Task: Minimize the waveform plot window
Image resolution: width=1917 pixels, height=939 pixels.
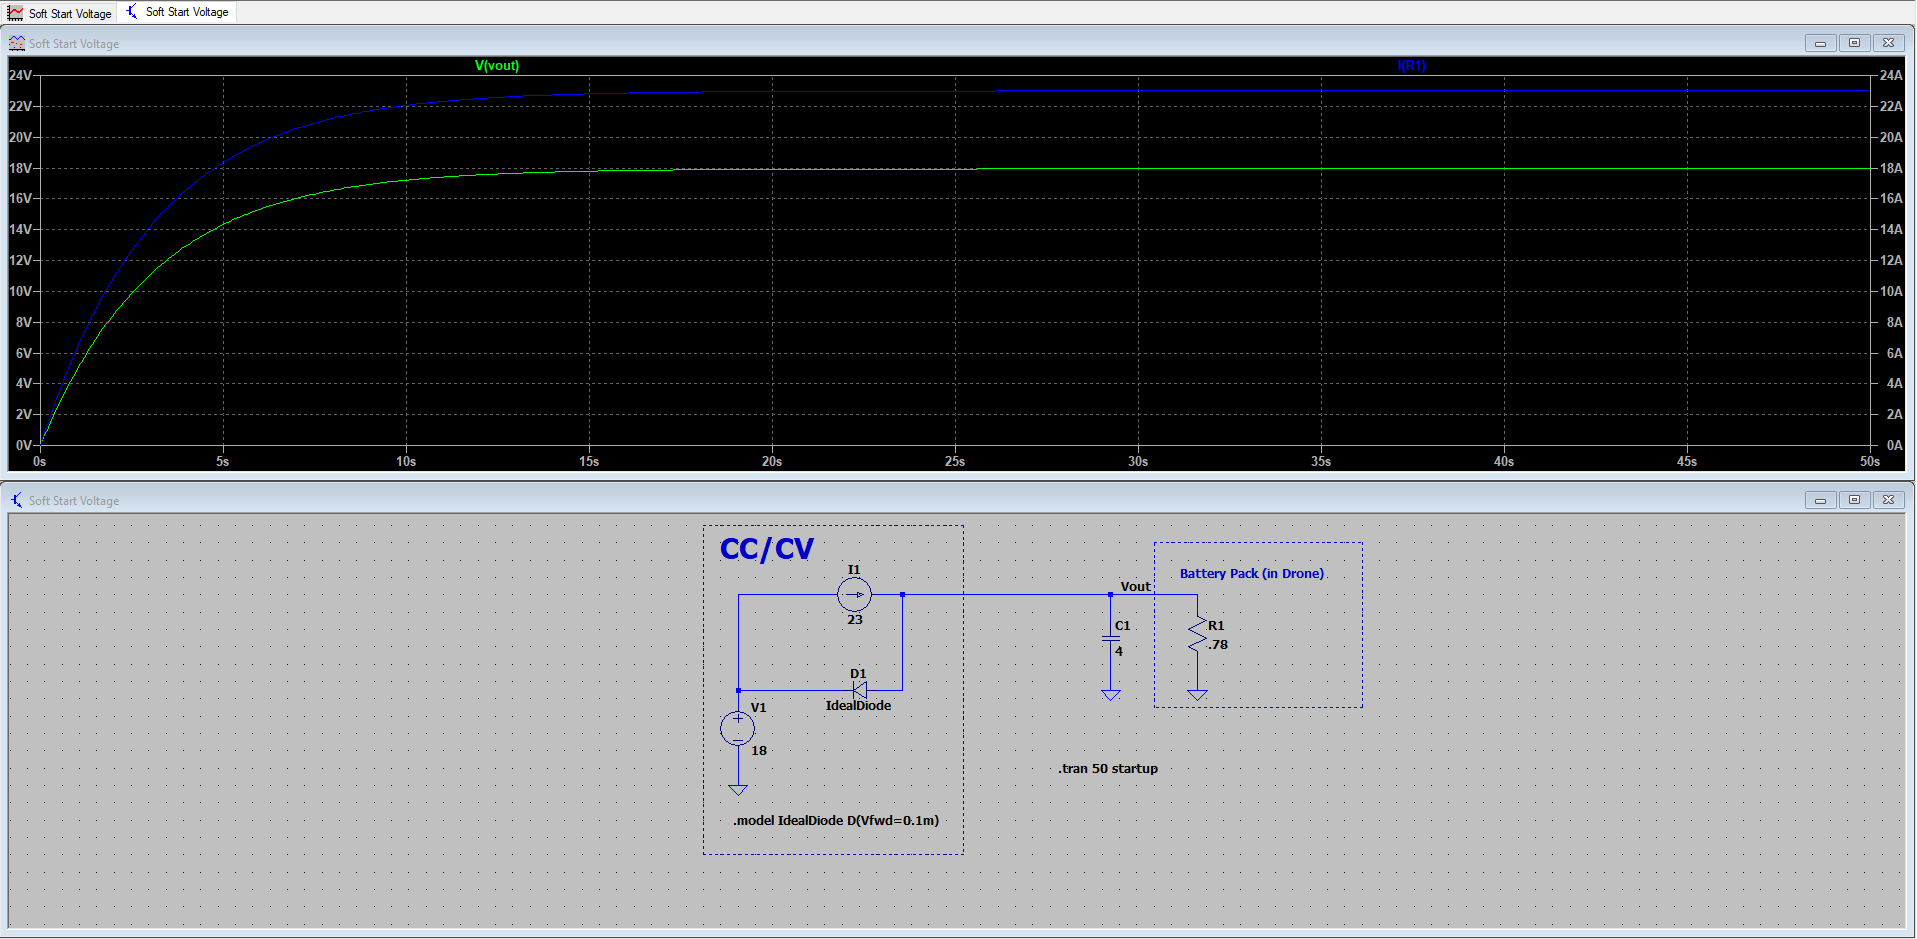Action: click(x=1820, y=43)
